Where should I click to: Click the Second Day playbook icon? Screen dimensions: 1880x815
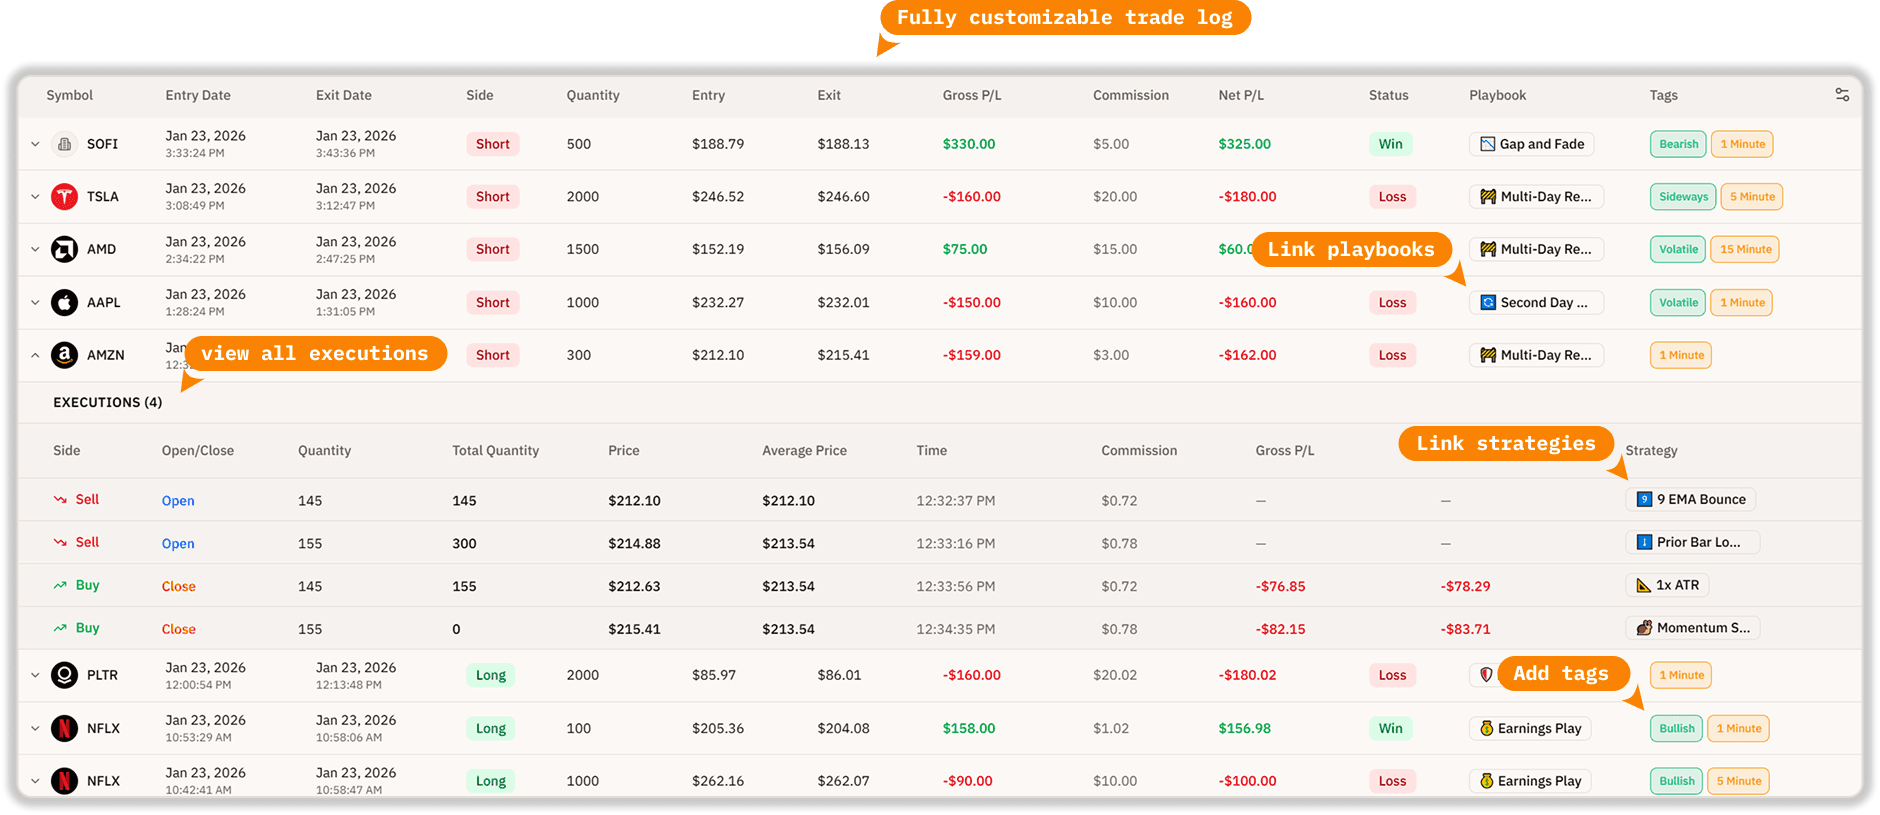pyautogui.click(x=1488, y=302)
